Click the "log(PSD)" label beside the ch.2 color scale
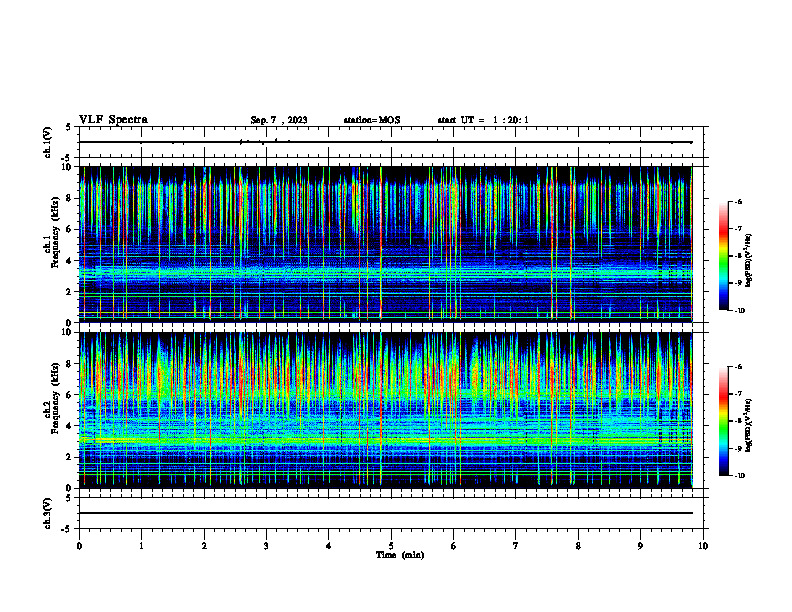Viewport: 792px width, 612px height. 749,426
